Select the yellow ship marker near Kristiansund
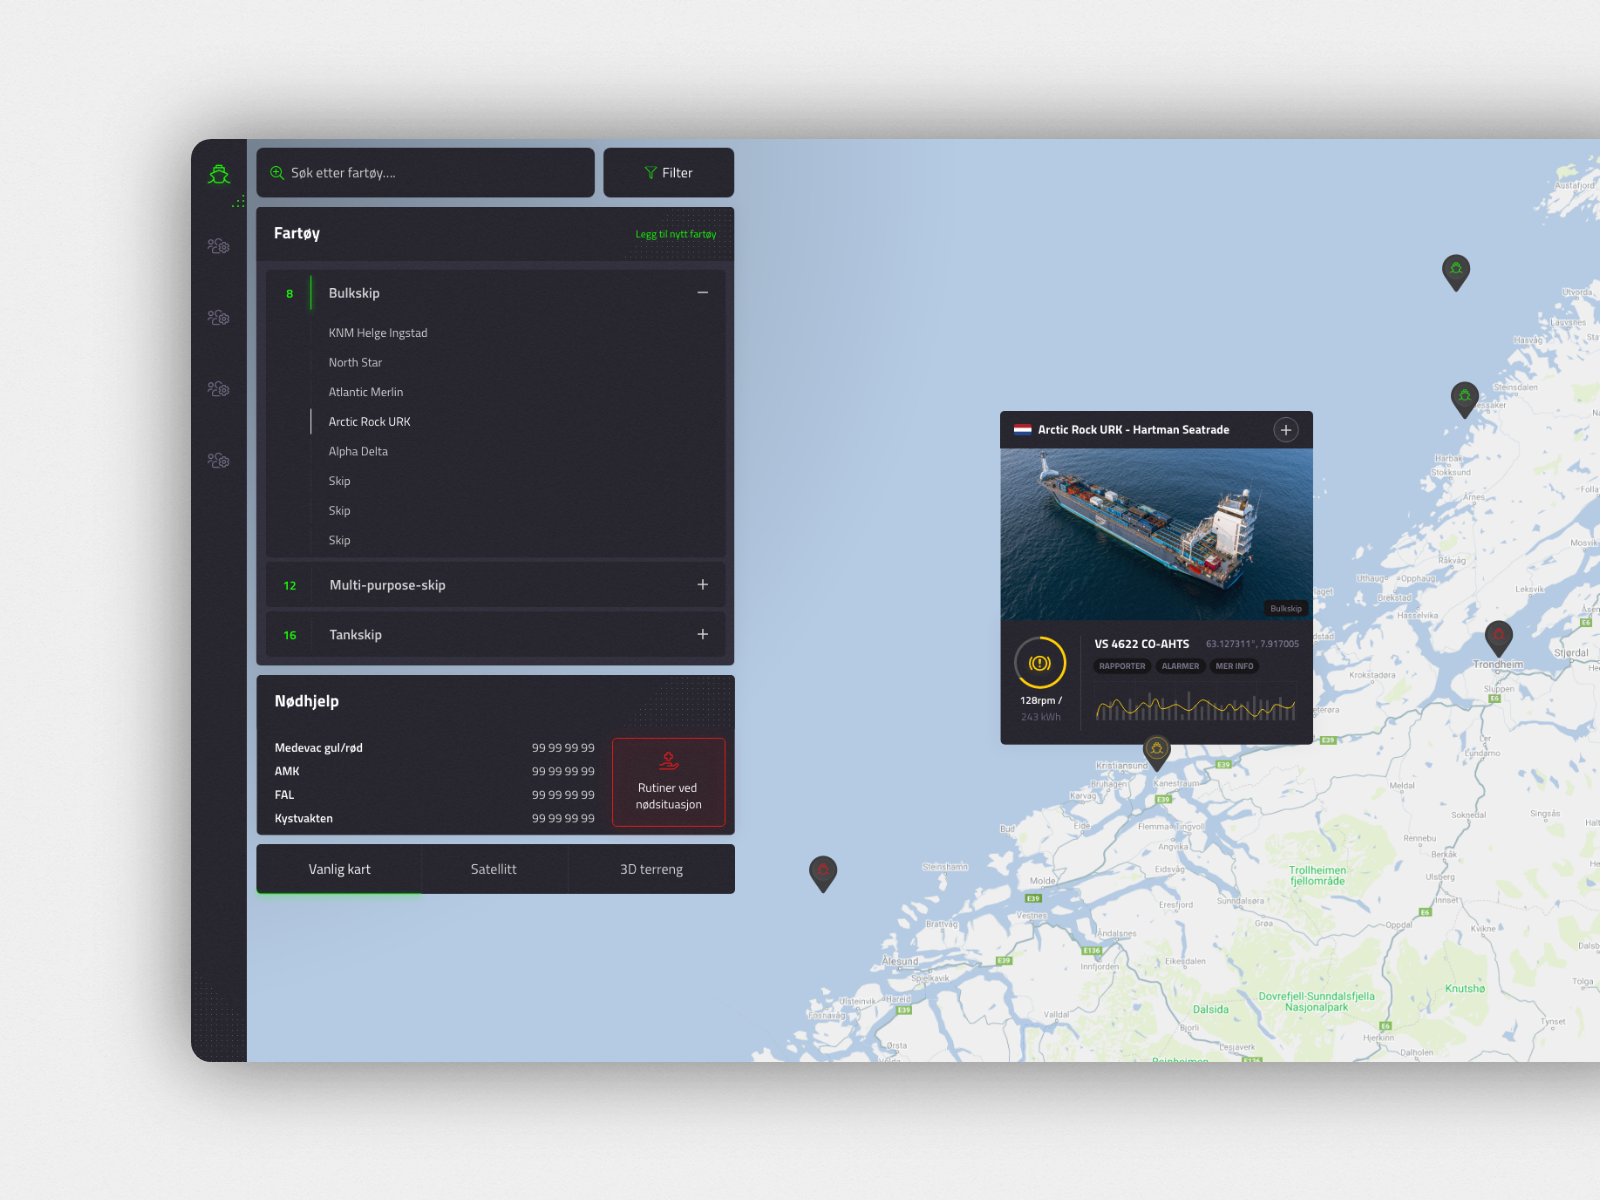 1157,752
